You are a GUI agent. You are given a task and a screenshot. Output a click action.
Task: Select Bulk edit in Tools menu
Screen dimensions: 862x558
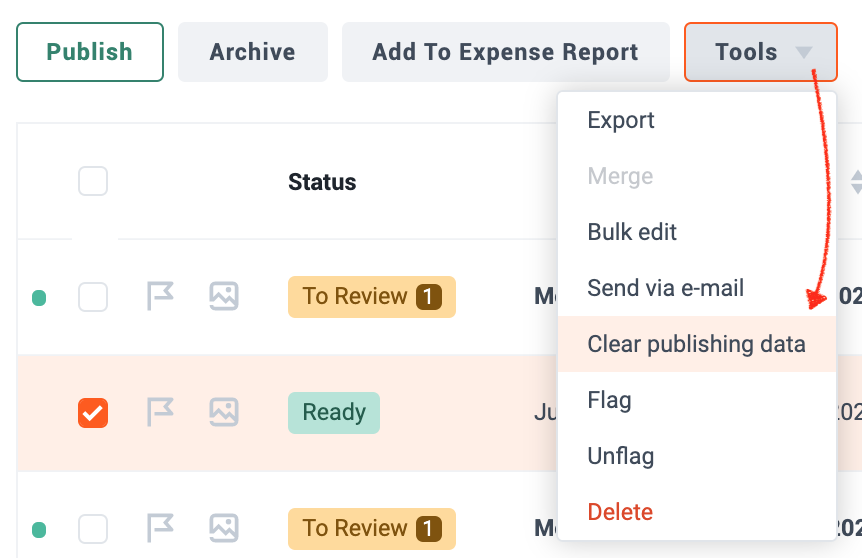click(697, 232)
